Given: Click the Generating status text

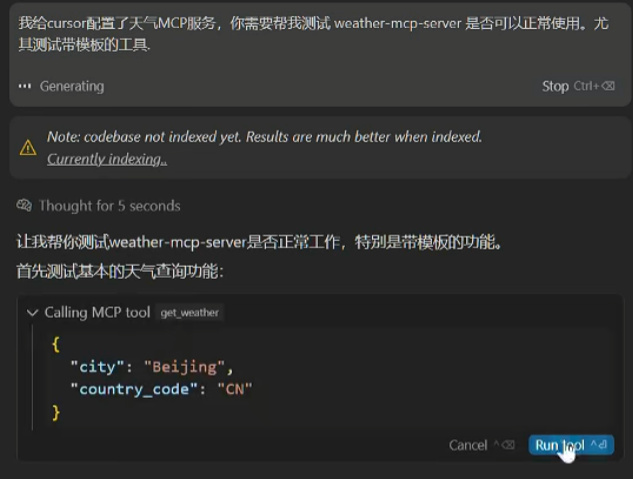Looking at the screenshot, I should coord(72,86).
